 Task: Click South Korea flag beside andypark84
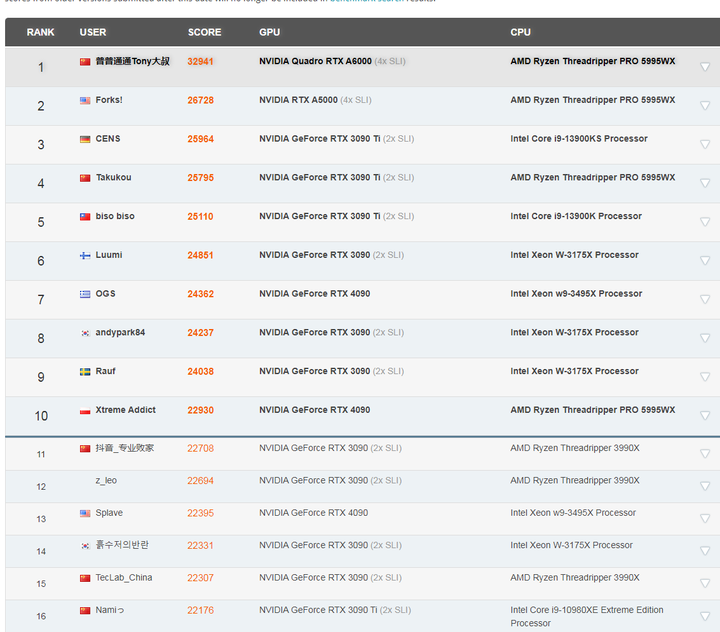coord(85,333)
